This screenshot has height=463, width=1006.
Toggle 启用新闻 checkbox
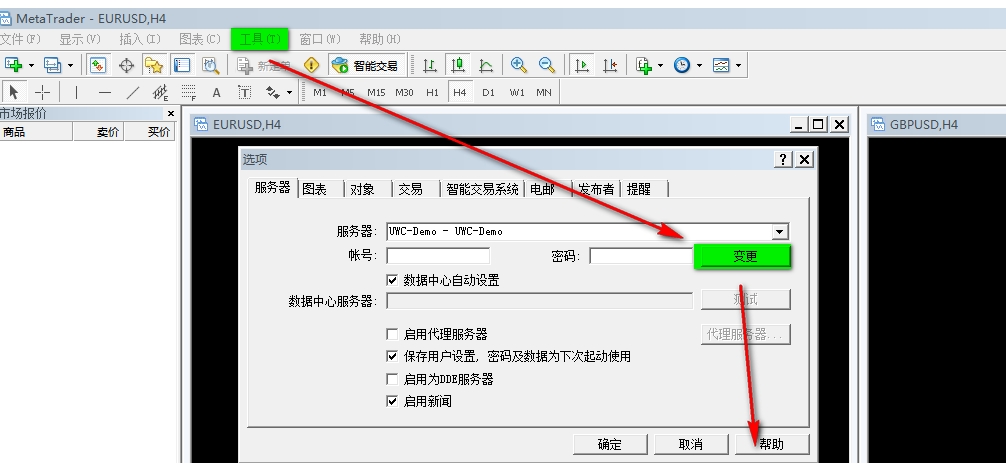tap(392, 401)
